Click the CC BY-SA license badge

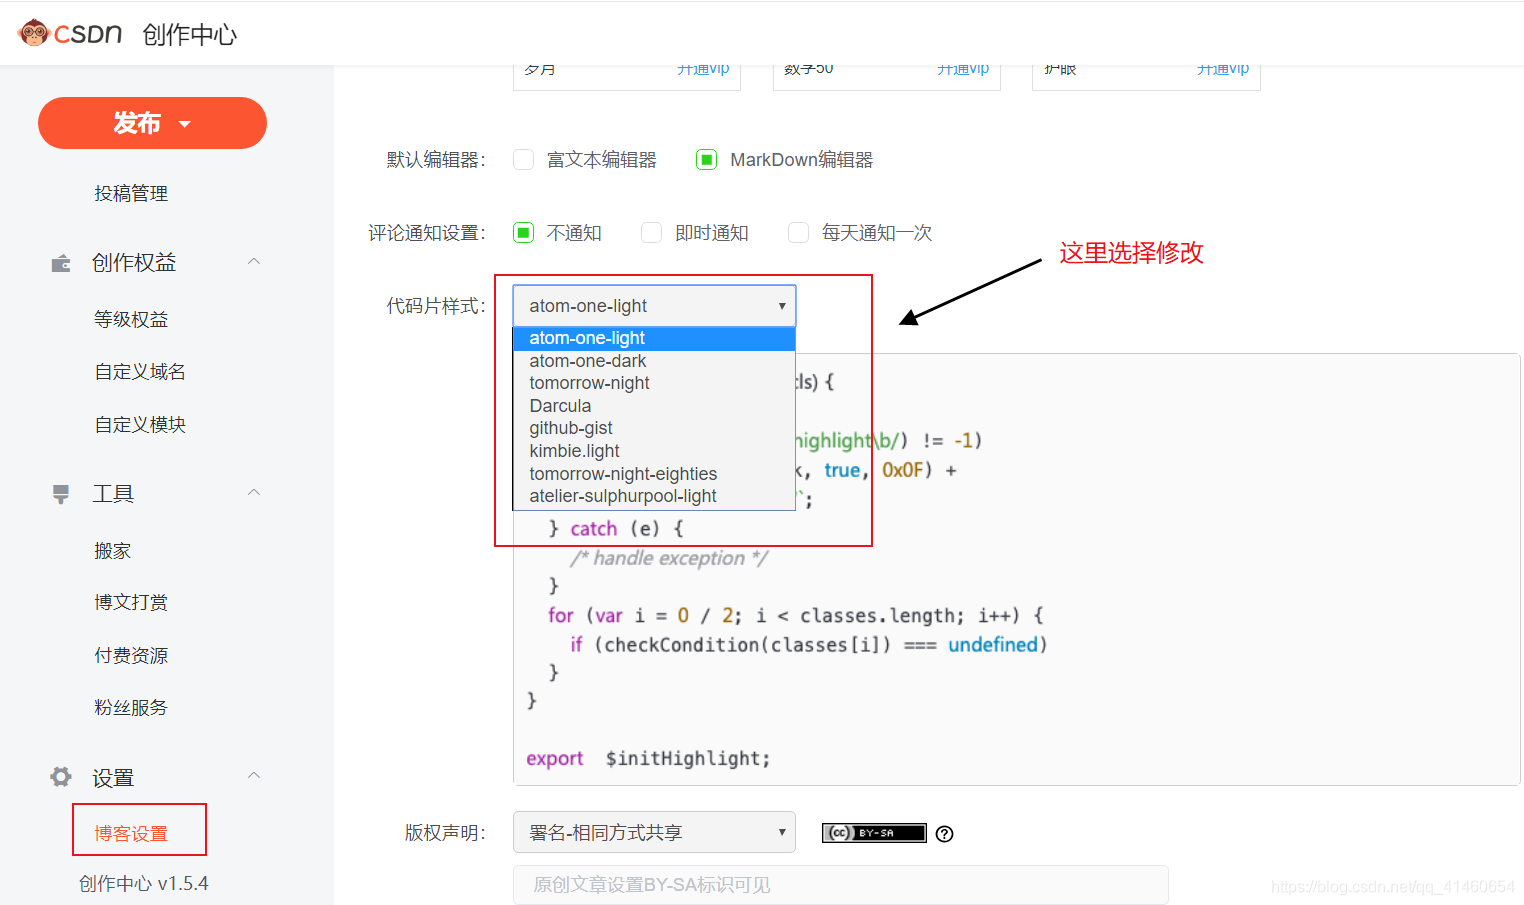874,833
